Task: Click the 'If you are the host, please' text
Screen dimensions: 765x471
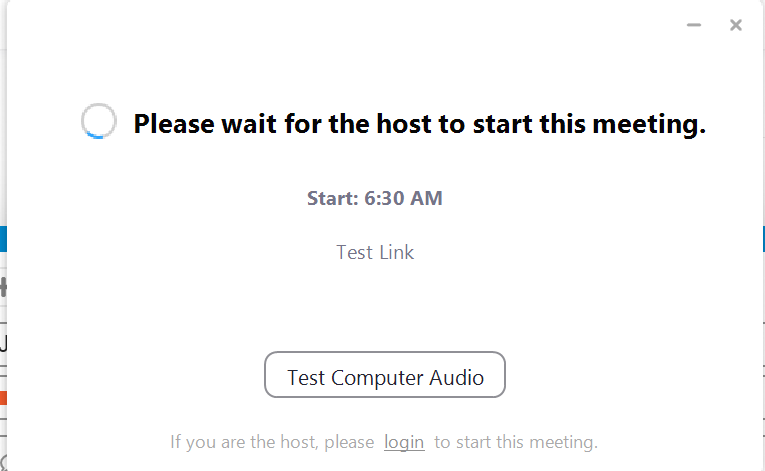Action: pos(272,442)
